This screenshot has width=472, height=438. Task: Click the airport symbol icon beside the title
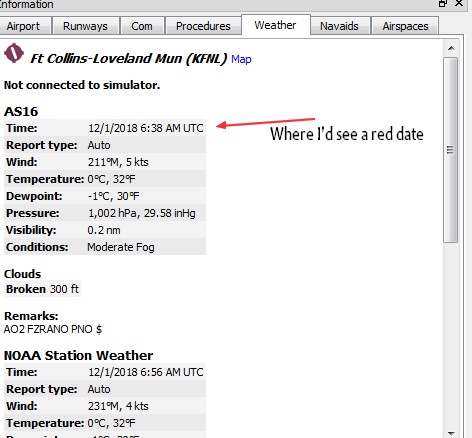point(14,53)
